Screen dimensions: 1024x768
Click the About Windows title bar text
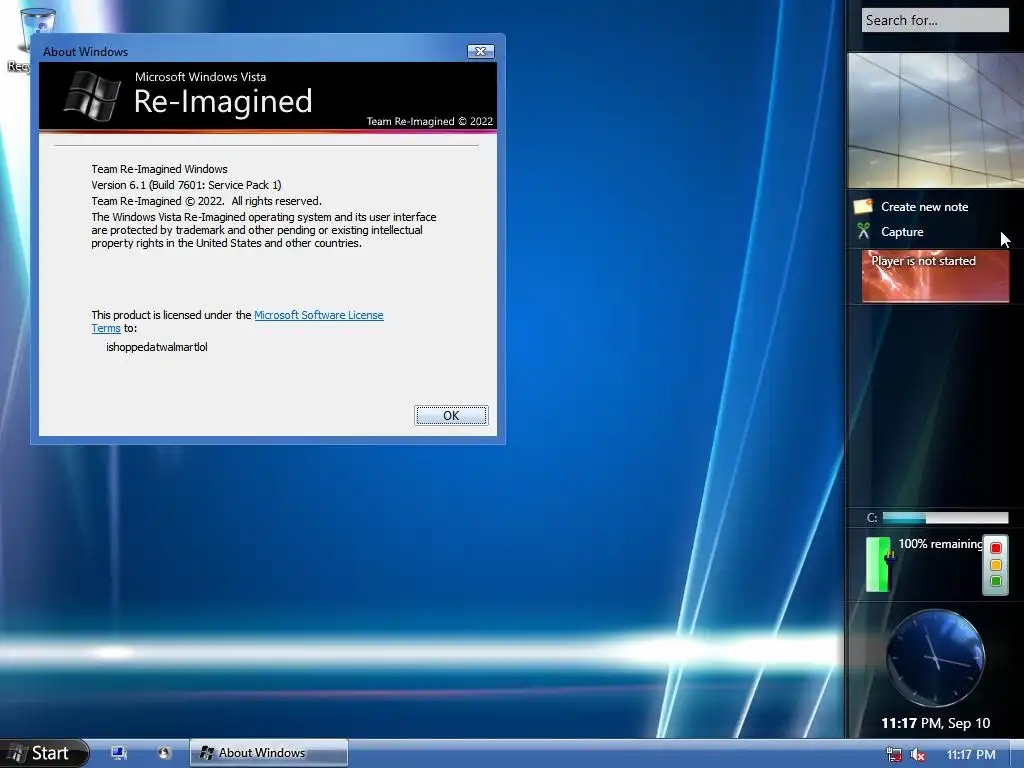click(x=86, y=52)
